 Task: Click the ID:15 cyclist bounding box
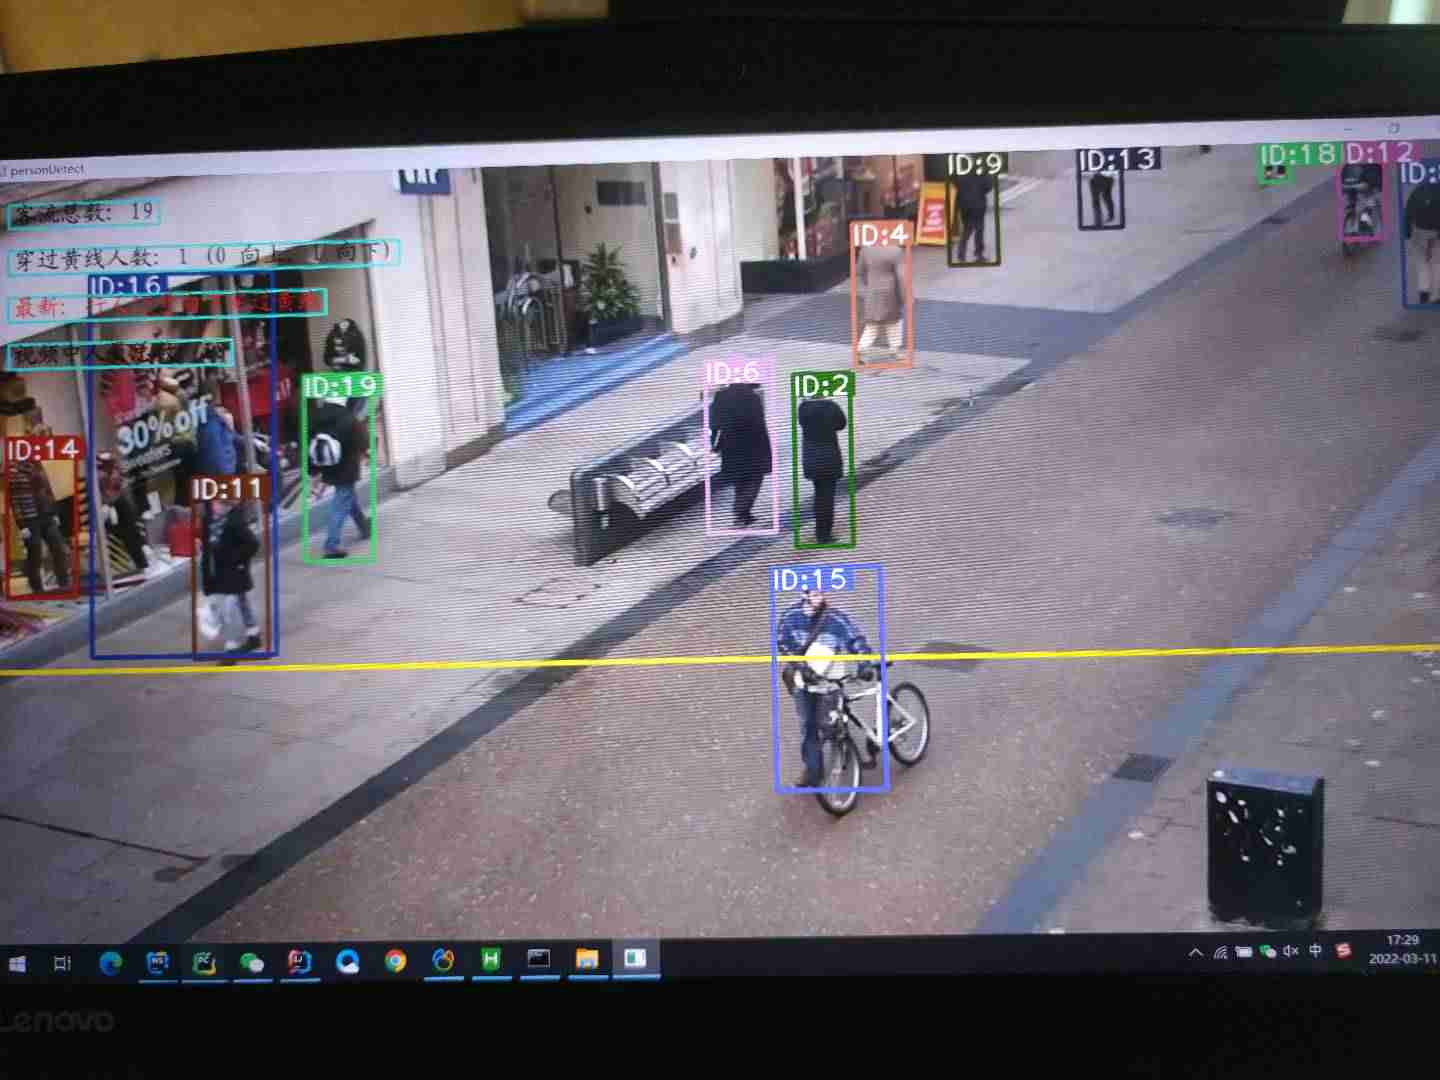(829, 680)
